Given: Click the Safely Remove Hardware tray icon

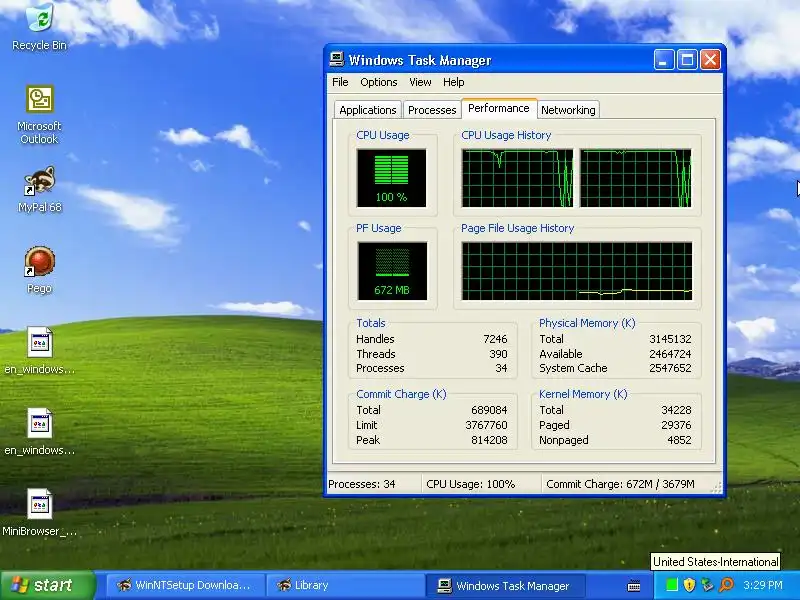Looking at the screenshot, I should 707,585.
